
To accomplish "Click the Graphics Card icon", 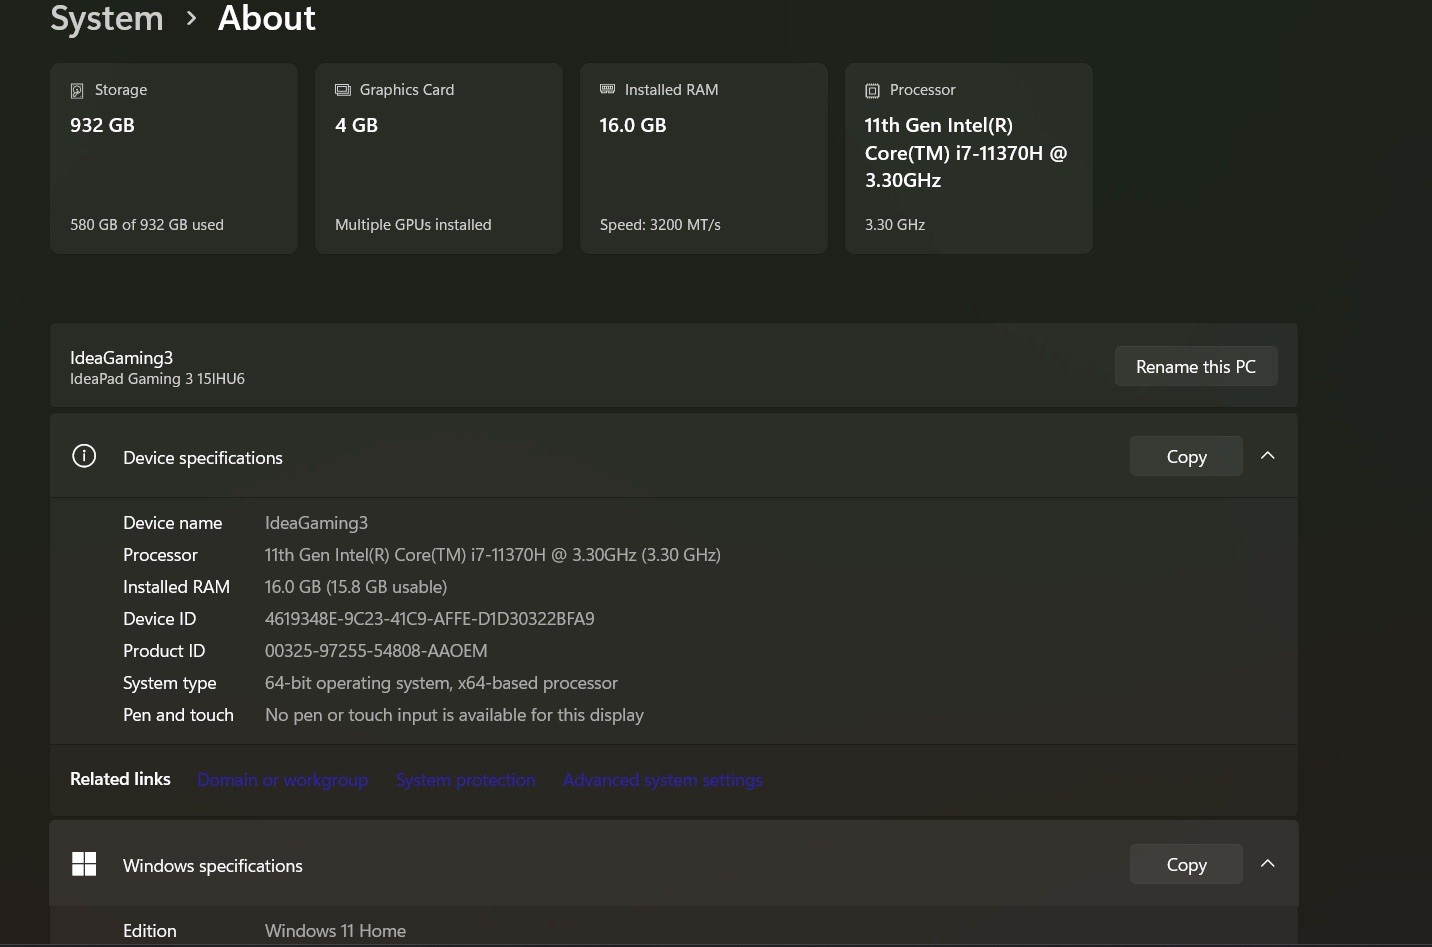I will coord(343,90).
